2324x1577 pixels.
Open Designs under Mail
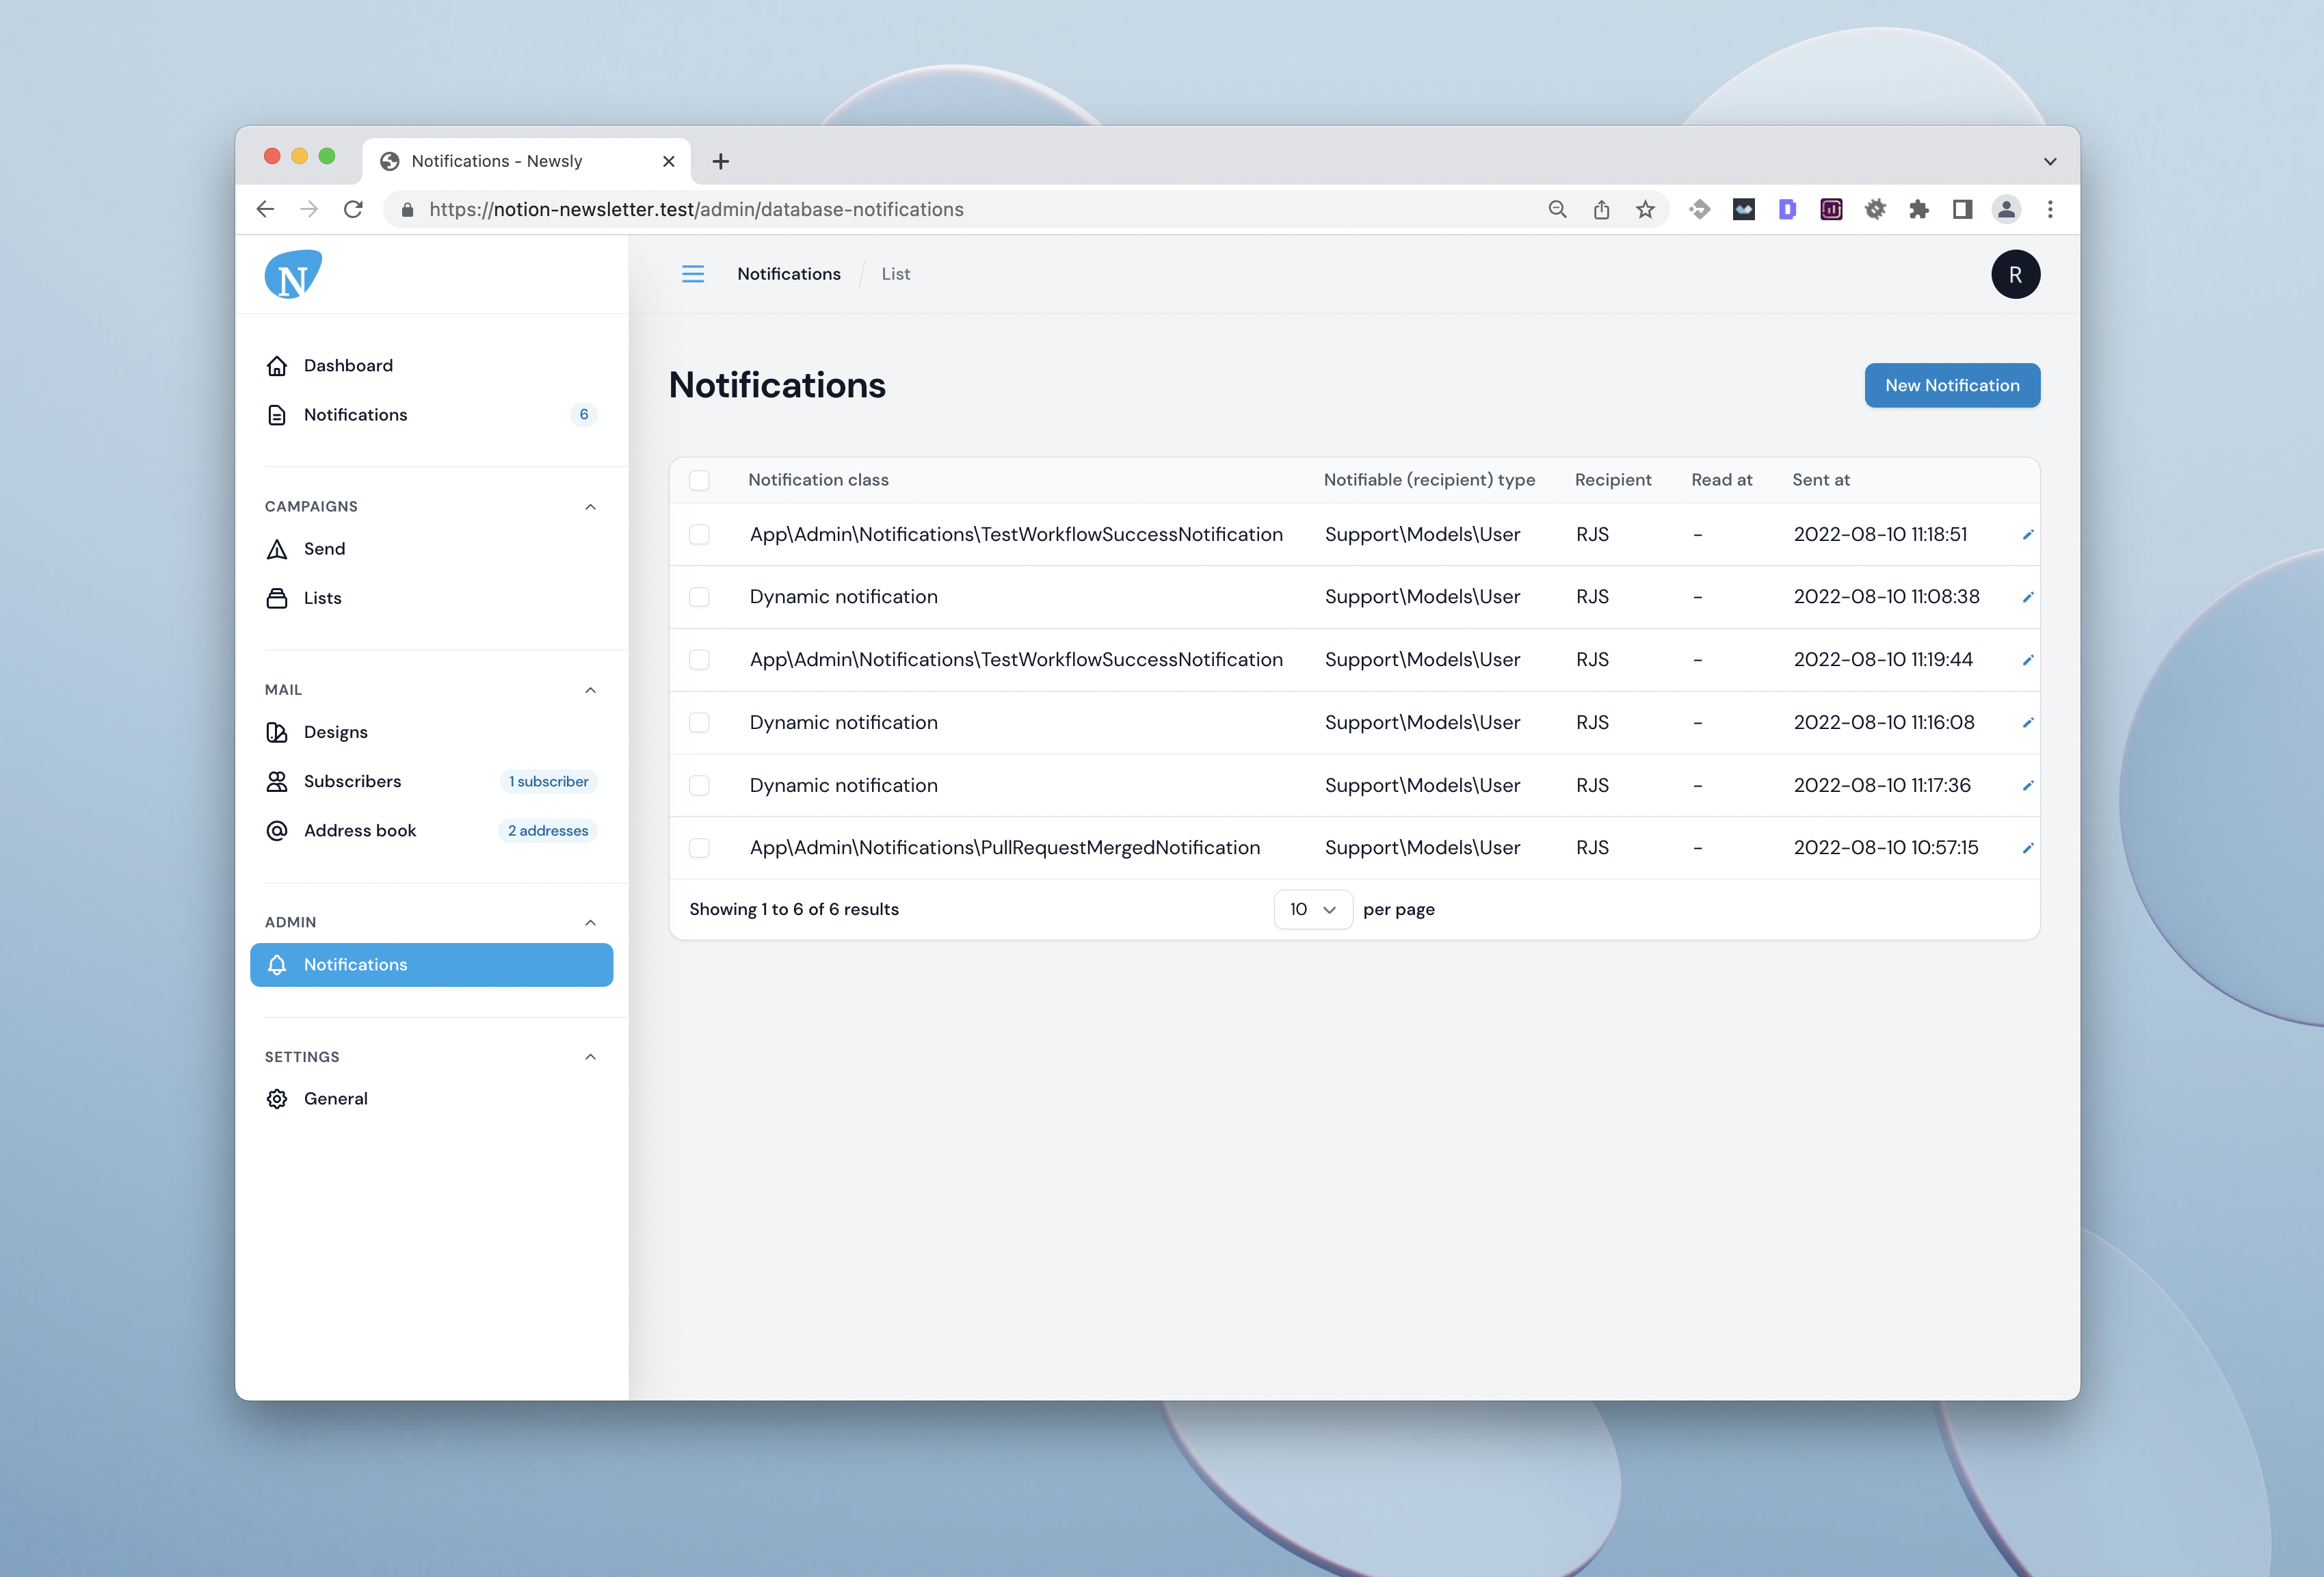431,732
